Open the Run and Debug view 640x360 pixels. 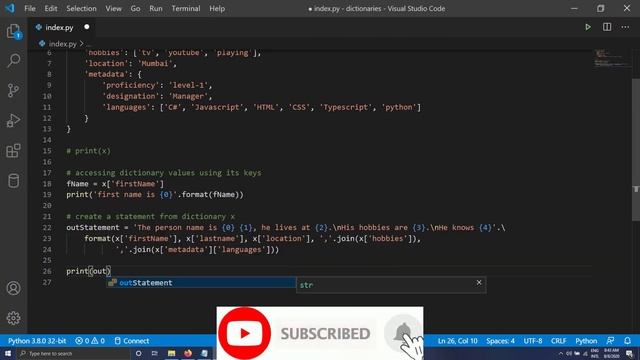pyautogui.click(x=13, y=120)
